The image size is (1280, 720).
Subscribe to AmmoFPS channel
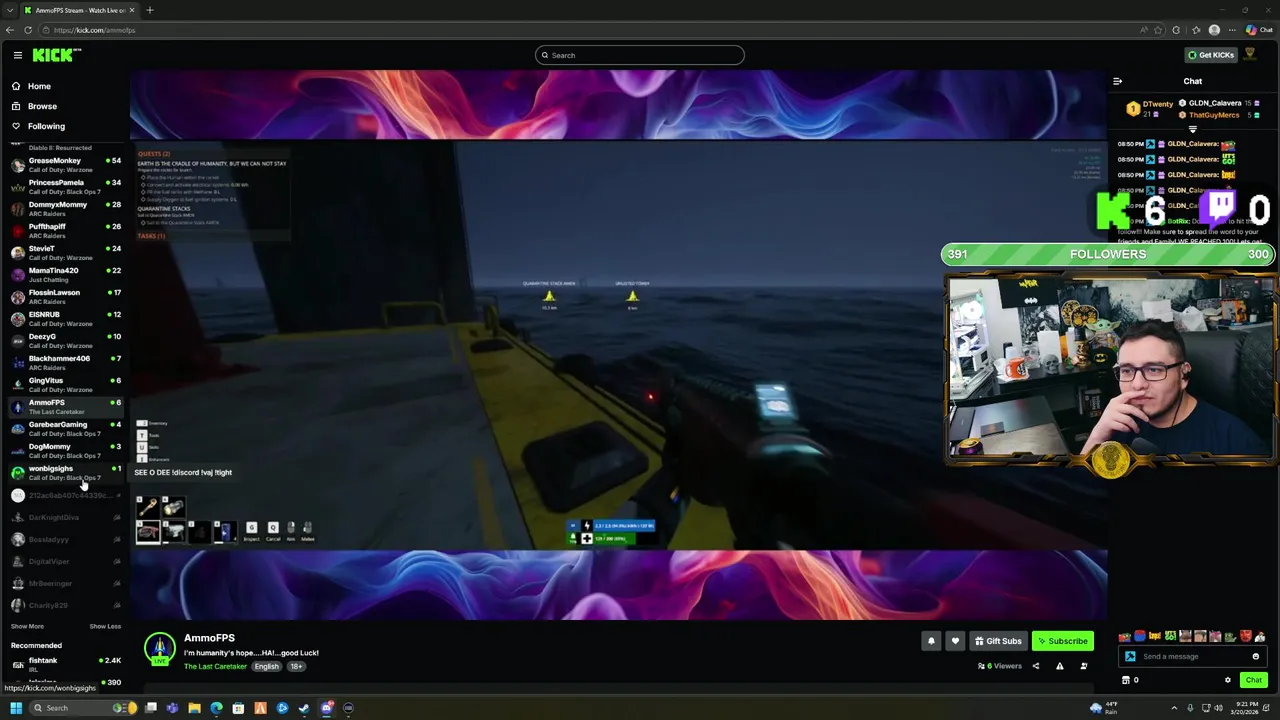[1062, 641]
